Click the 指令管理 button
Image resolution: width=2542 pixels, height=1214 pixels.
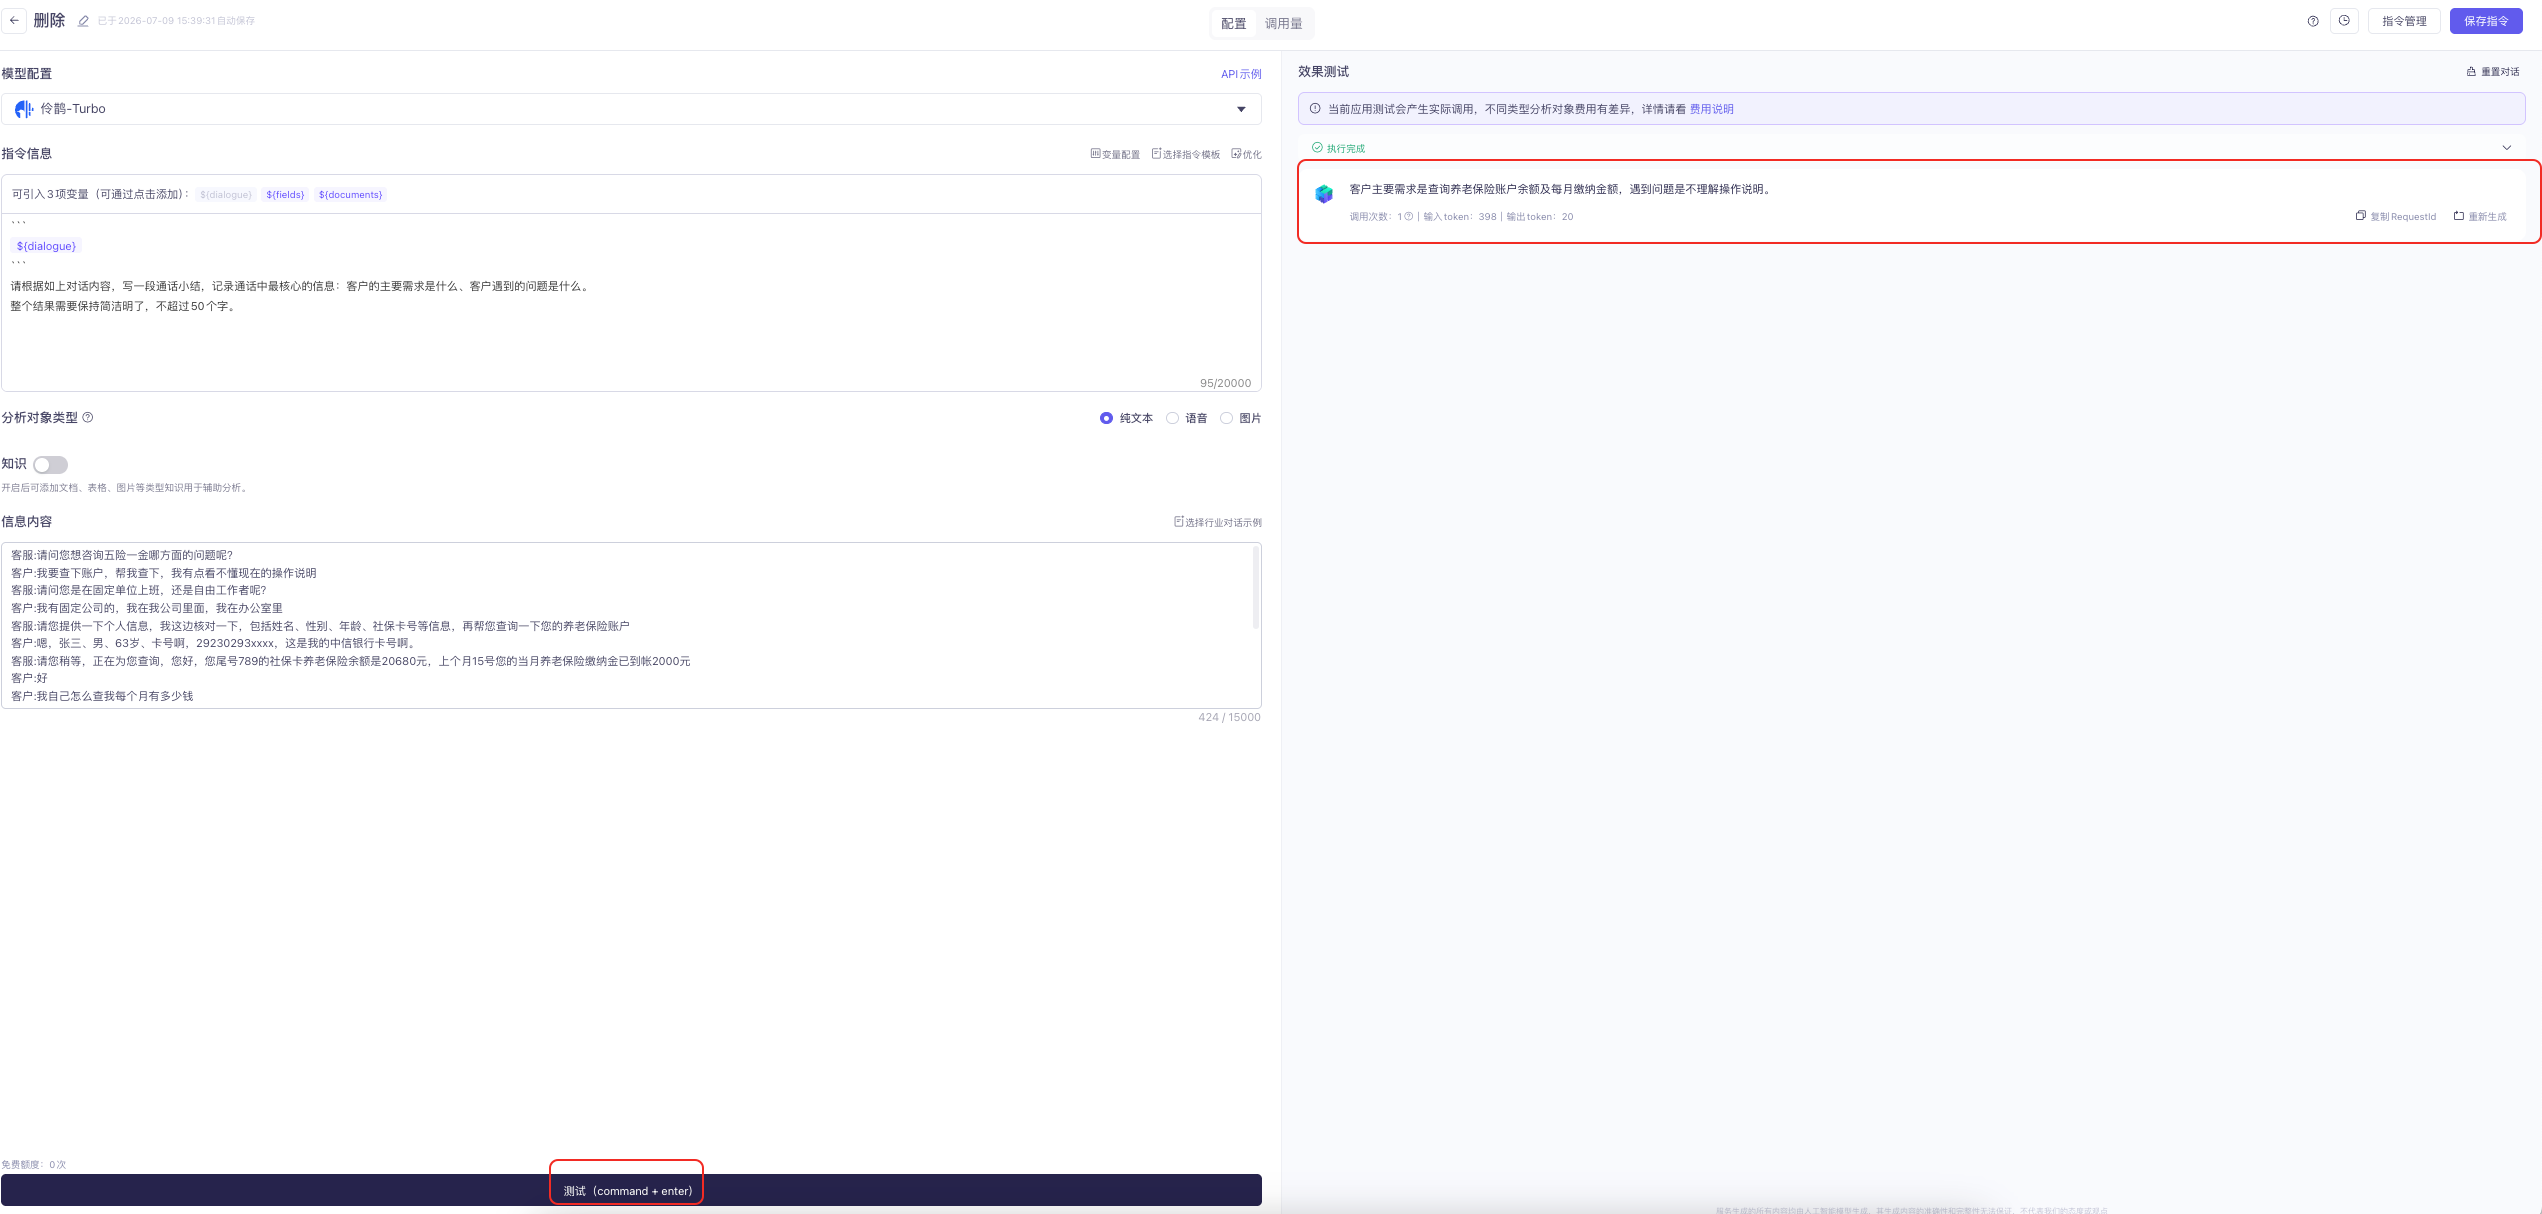click(2404, 21)
